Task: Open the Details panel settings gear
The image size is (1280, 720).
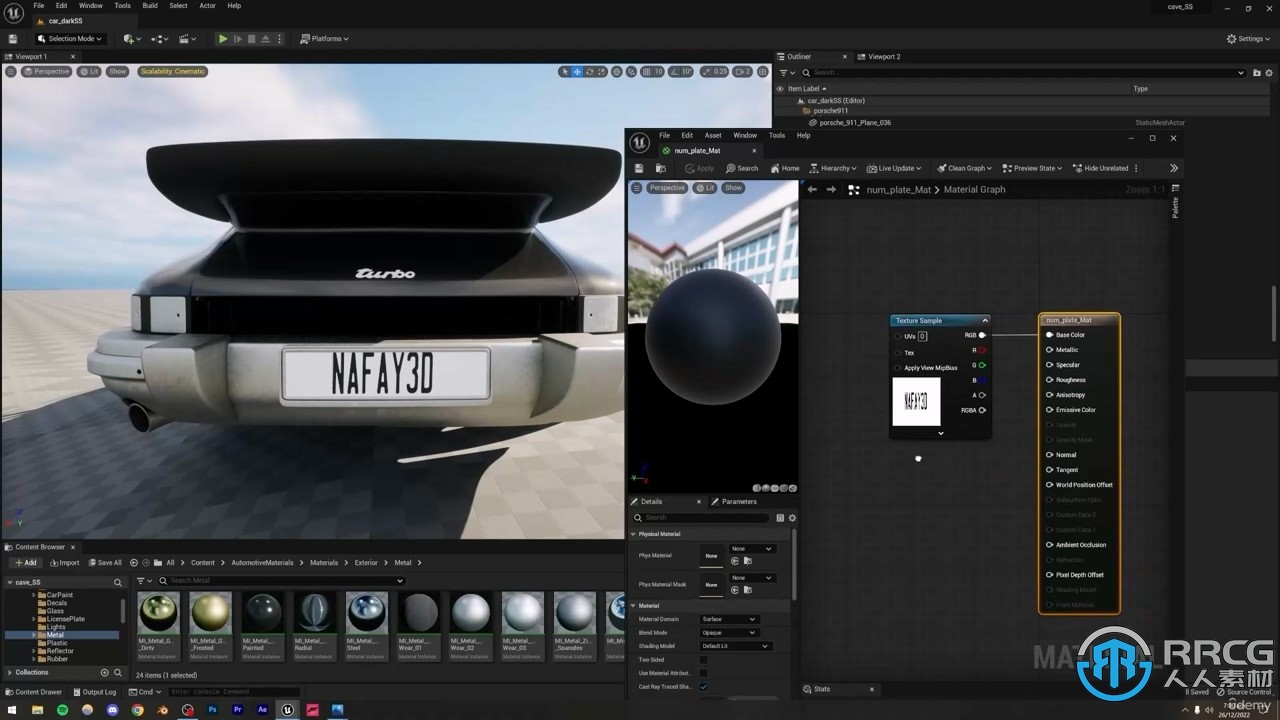Action: 792,518
